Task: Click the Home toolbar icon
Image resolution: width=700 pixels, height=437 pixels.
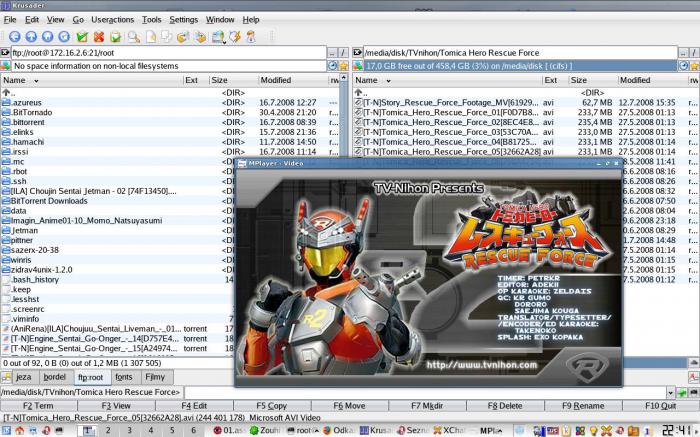Action: [47, 37]
